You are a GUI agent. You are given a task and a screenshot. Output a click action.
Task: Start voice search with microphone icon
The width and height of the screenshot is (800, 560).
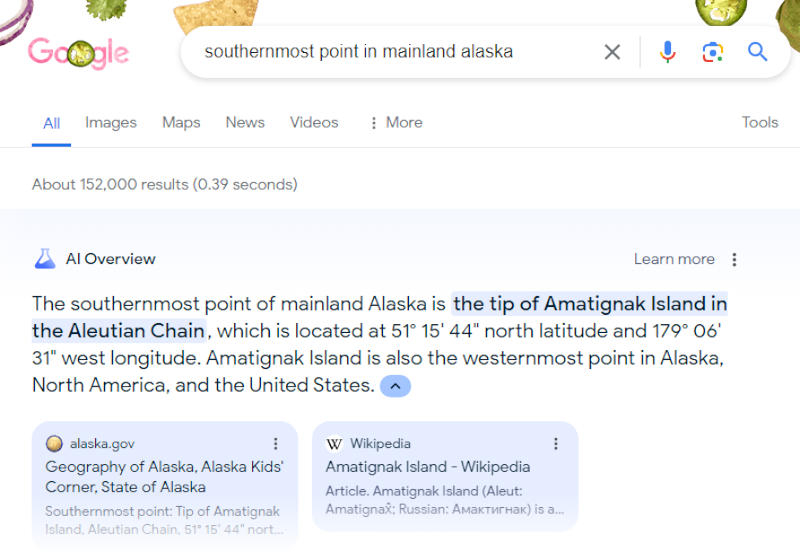coord(667,52)
